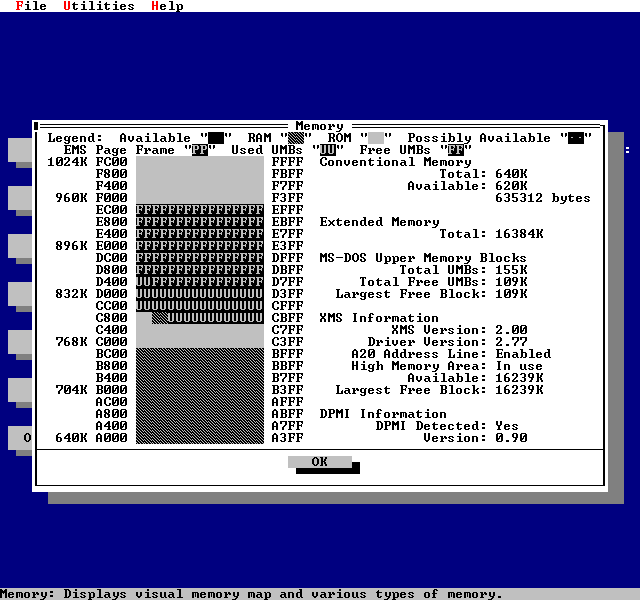Click the "FFFF" end address
This screenshot has height=600, width=640.
(288, 162)
